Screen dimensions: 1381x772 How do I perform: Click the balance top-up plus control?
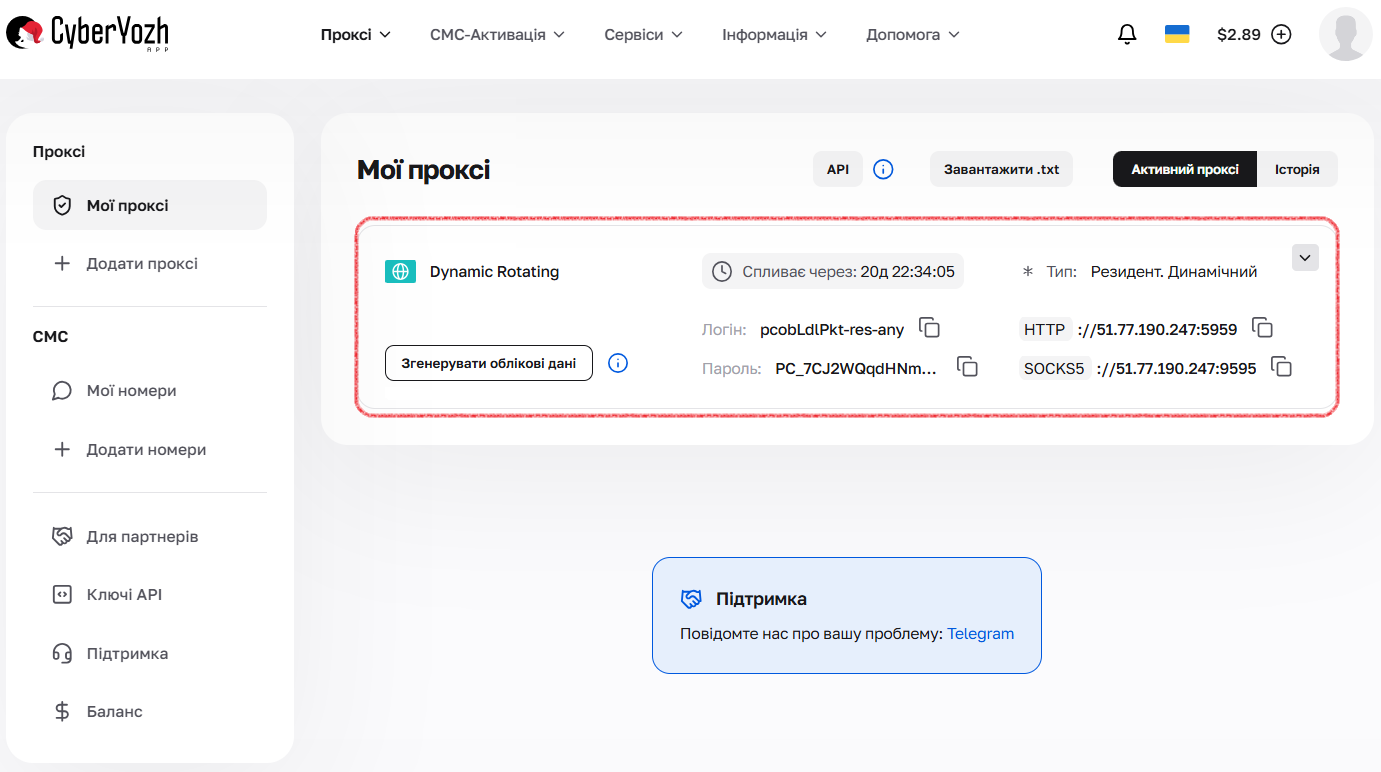coord(1281,33)
